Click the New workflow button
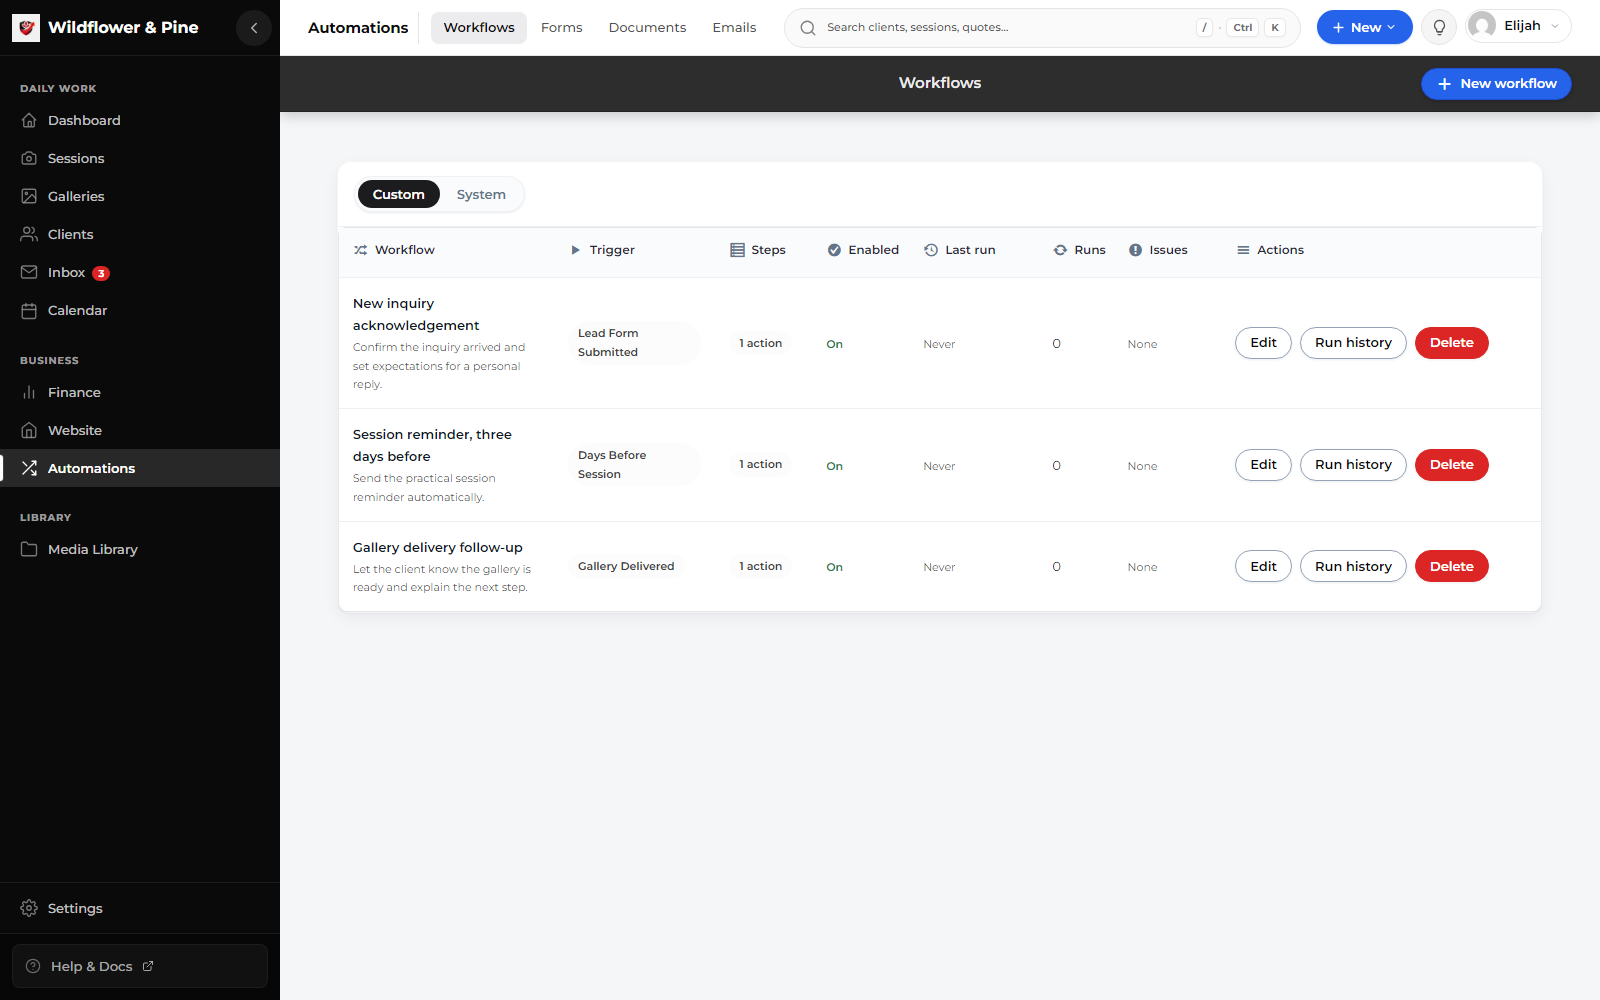Image resolution: width=1600 pixels, height=1000 pixels. pyautogui.click(x=1496, y=84)
